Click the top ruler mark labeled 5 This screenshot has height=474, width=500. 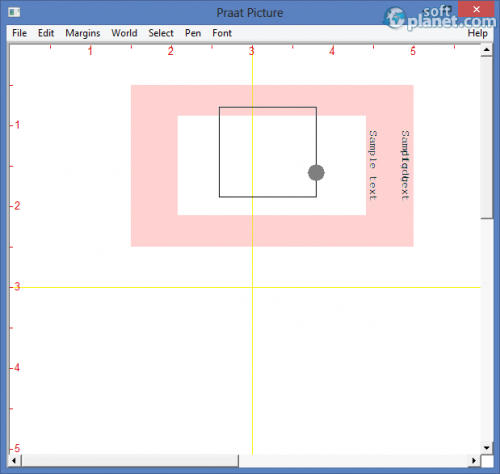coord(413,51)
